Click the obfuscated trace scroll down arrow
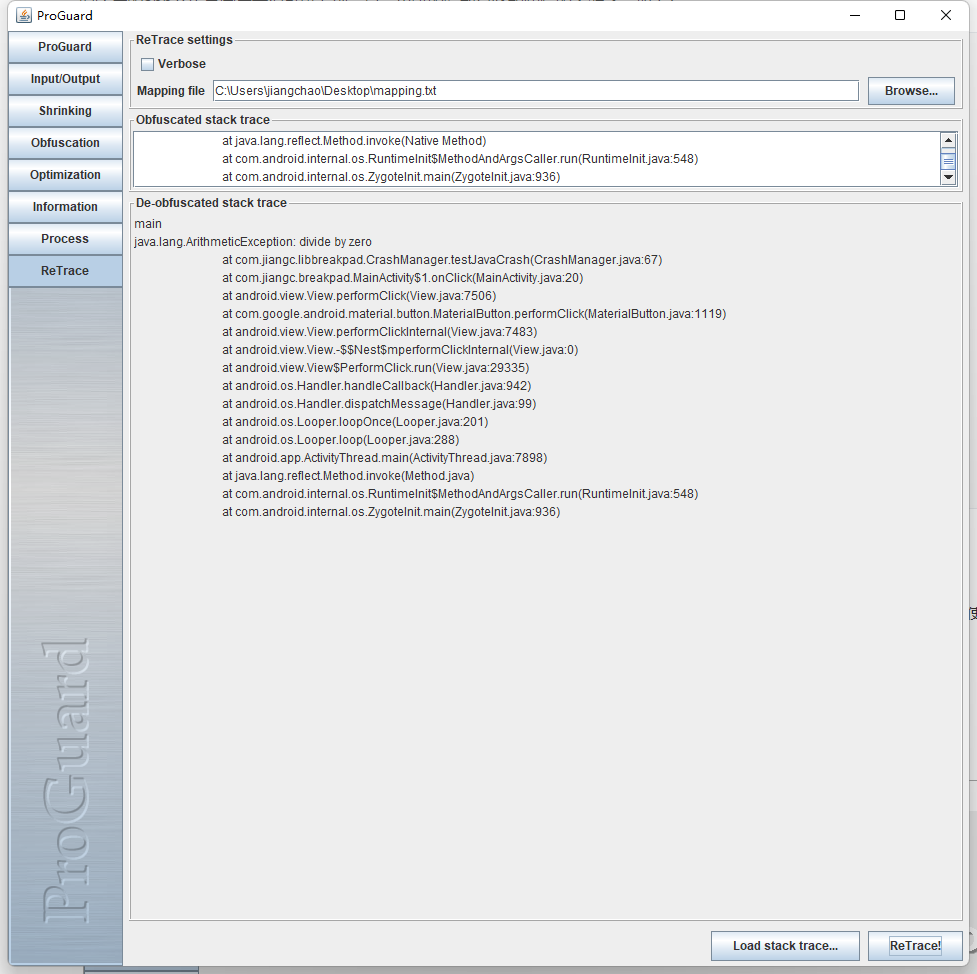 click(948, 177)
